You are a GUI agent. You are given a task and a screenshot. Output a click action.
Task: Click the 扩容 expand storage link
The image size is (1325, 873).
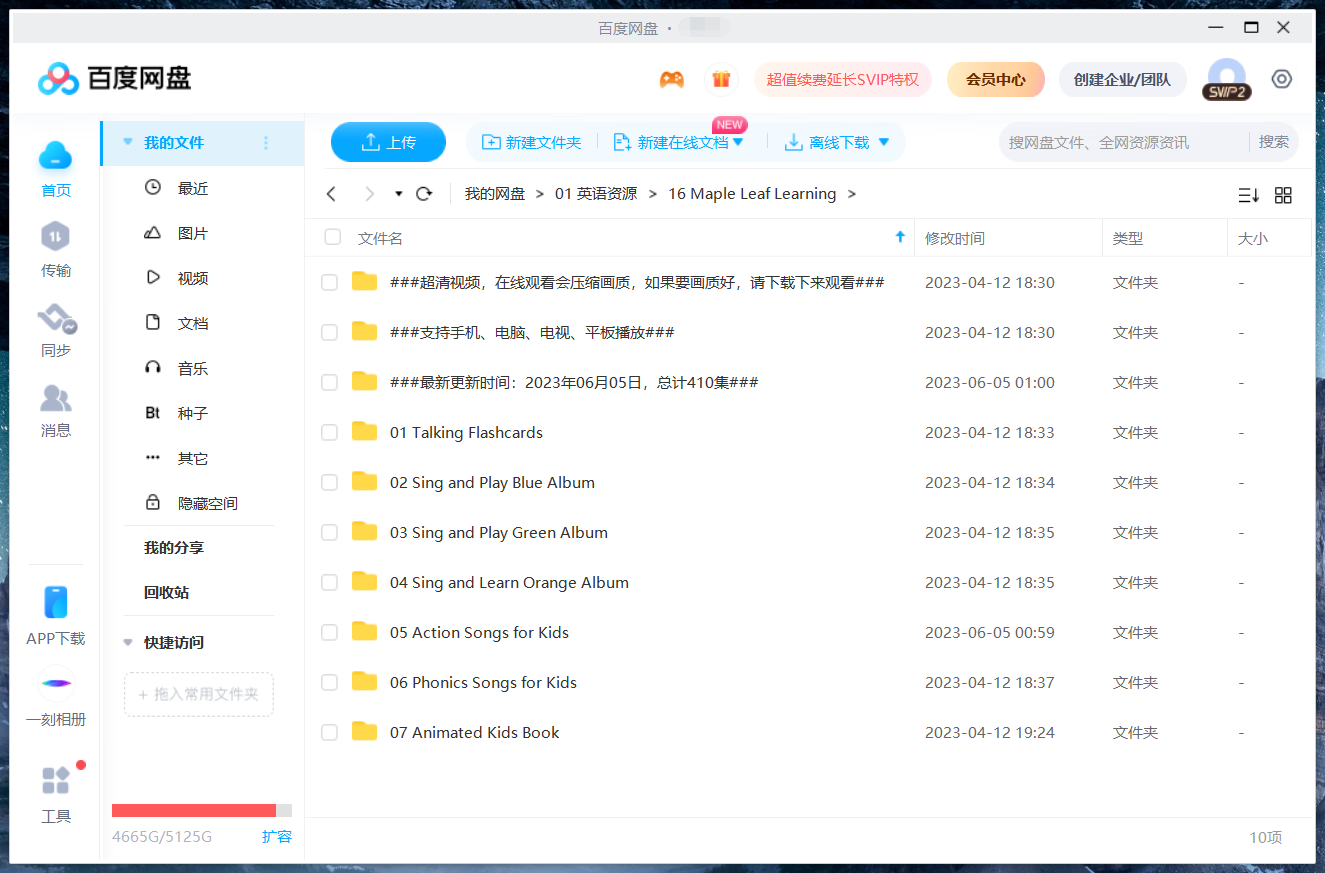(x=277, y=837)
